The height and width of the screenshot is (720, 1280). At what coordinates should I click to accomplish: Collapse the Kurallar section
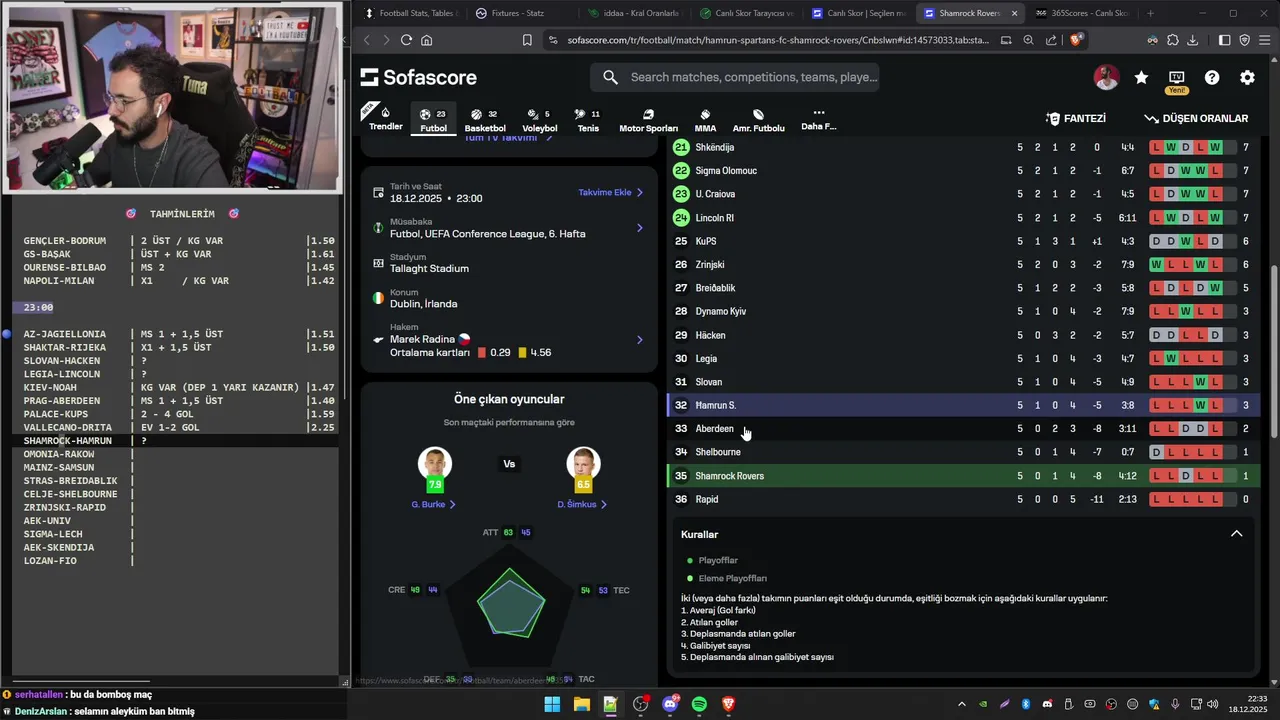click(1236, 534)
